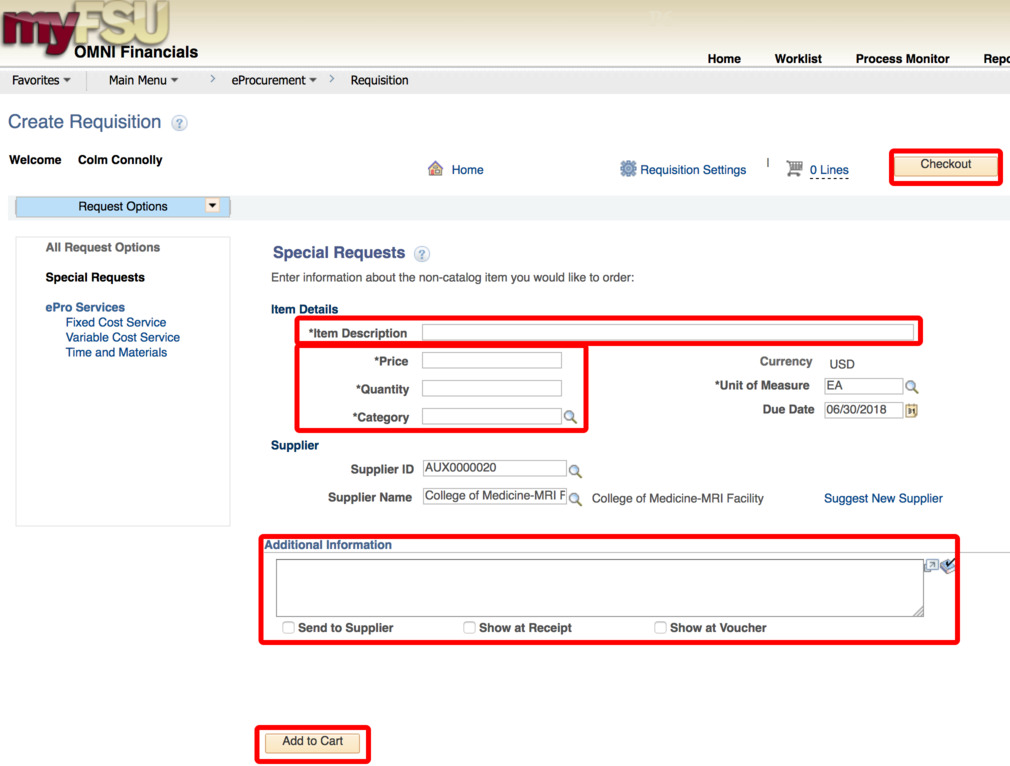Focus the Category input field
Image resolution: width=1010 pixels, height=766 pixels.
[x=491, y=416]
